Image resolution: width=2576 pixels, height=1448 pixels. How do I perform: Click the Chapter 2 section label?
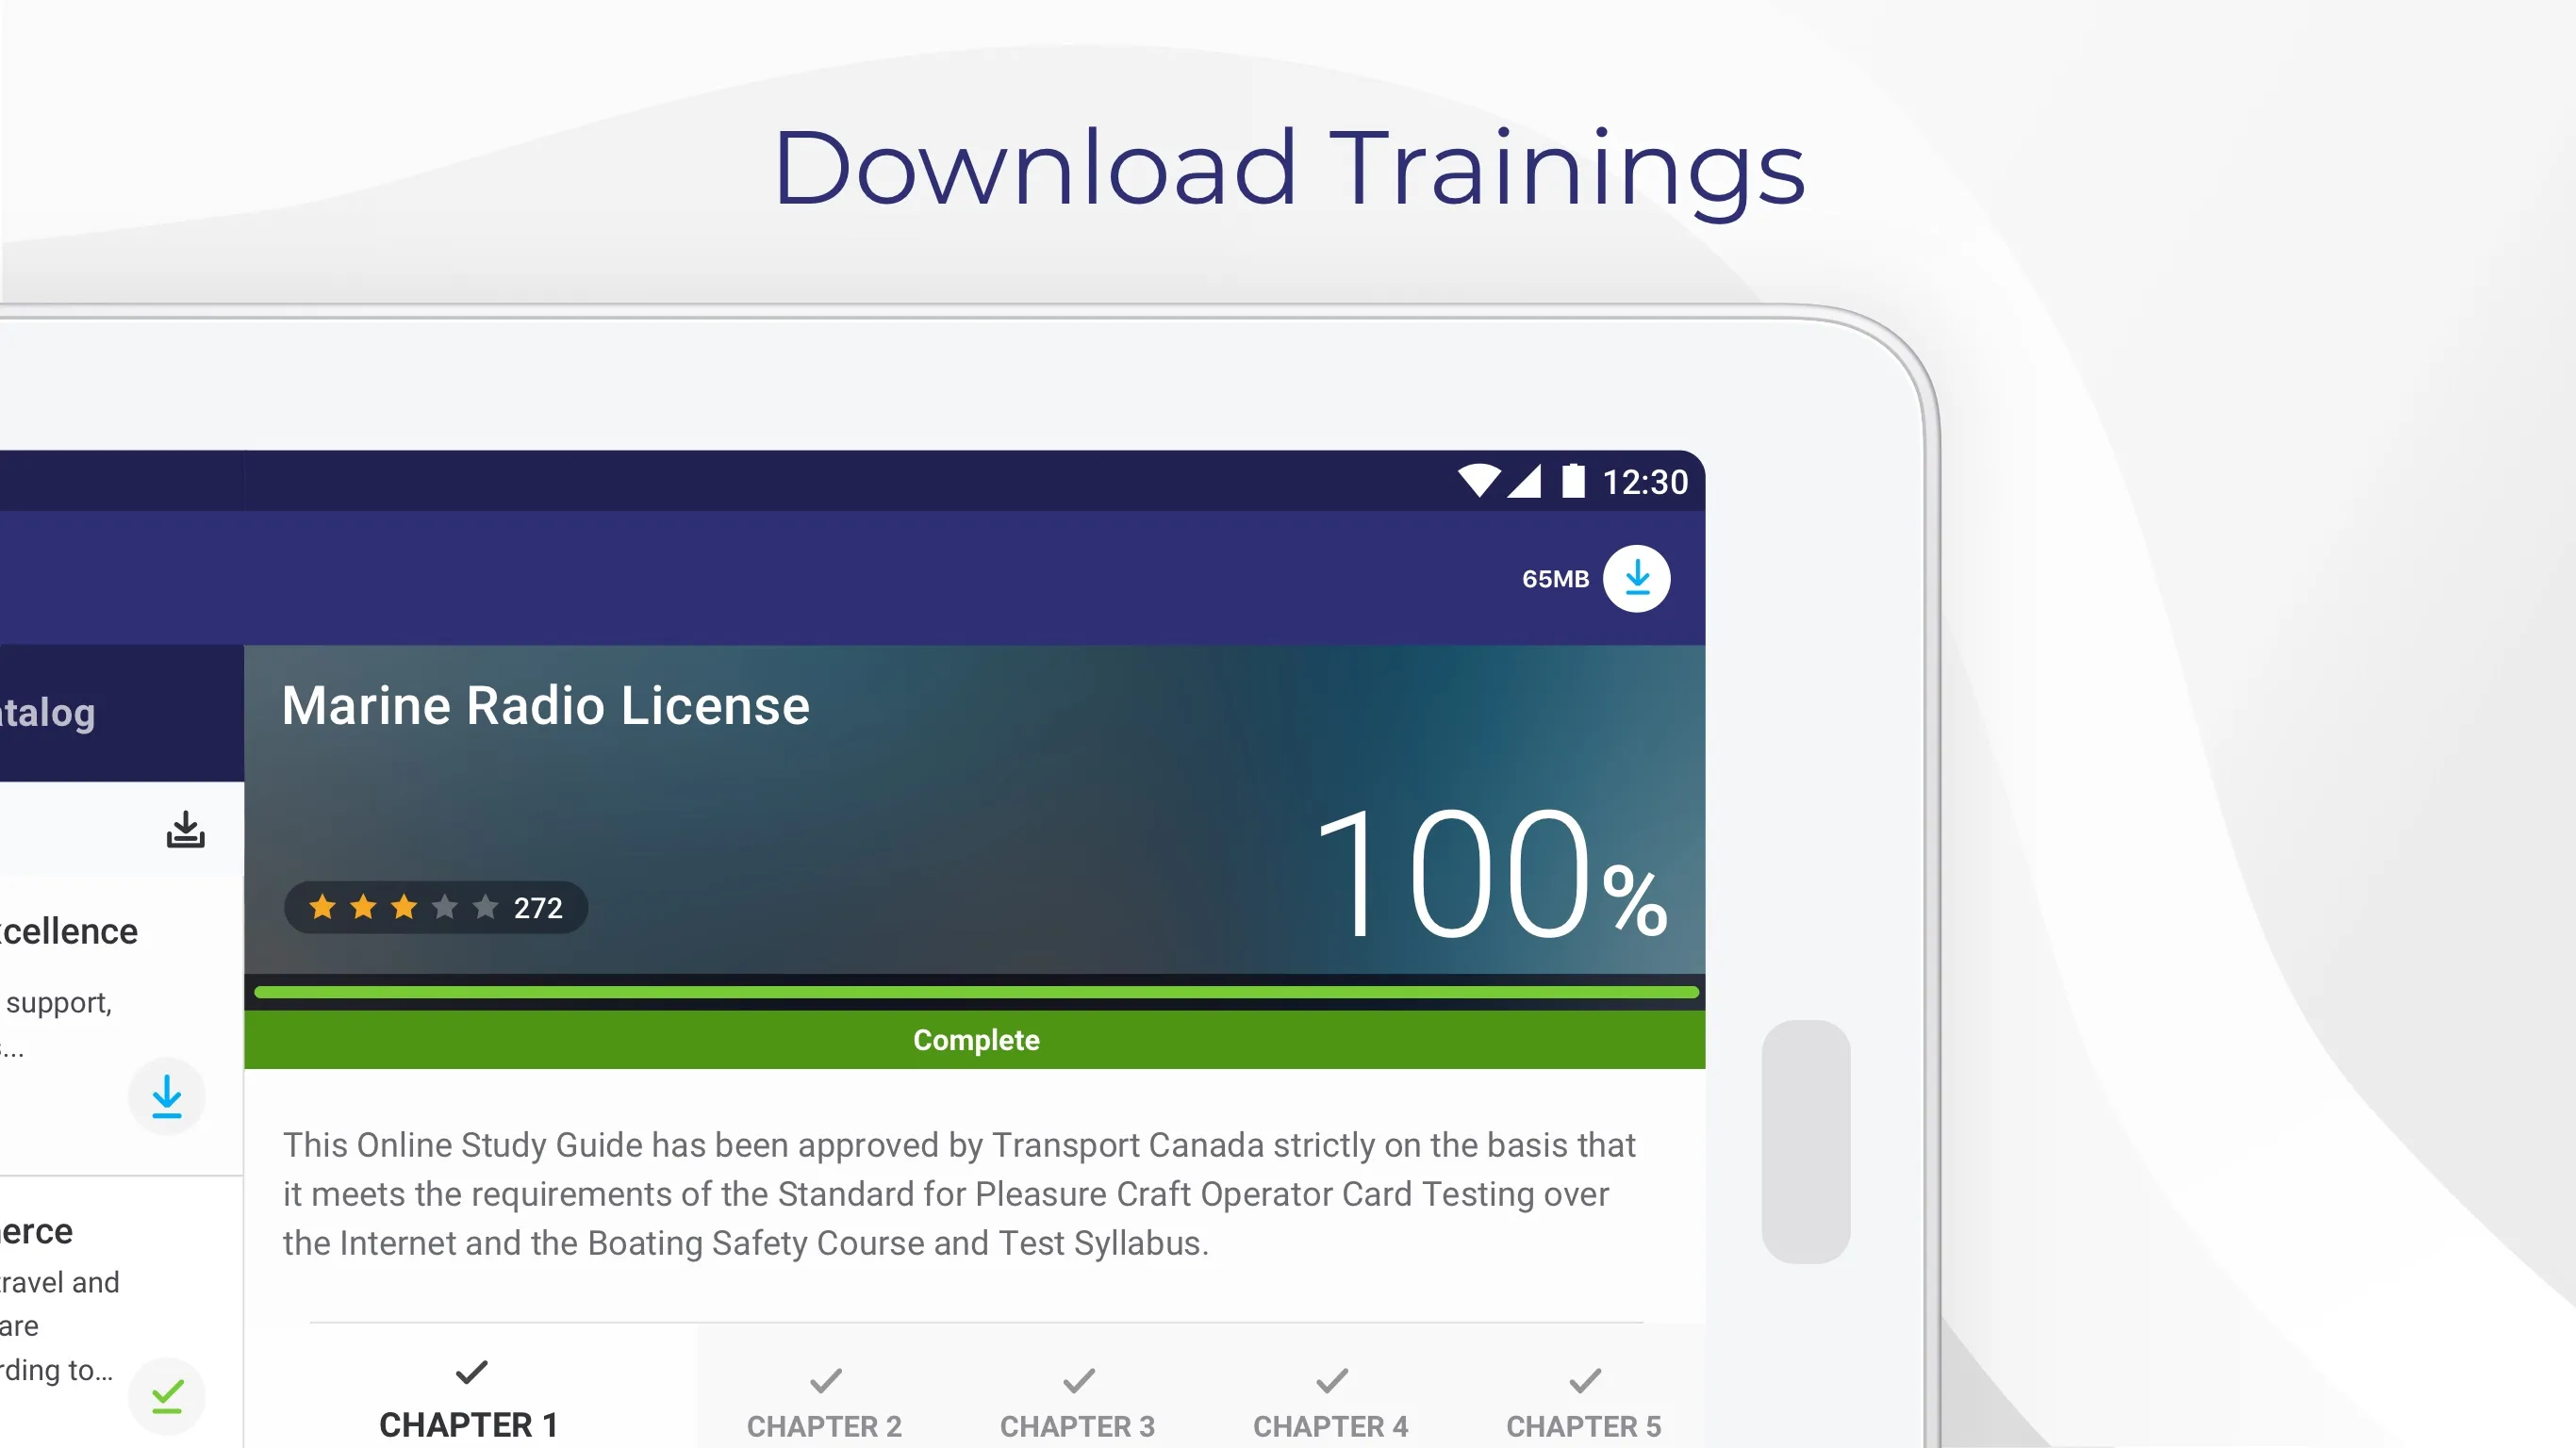click(824, 1425)
